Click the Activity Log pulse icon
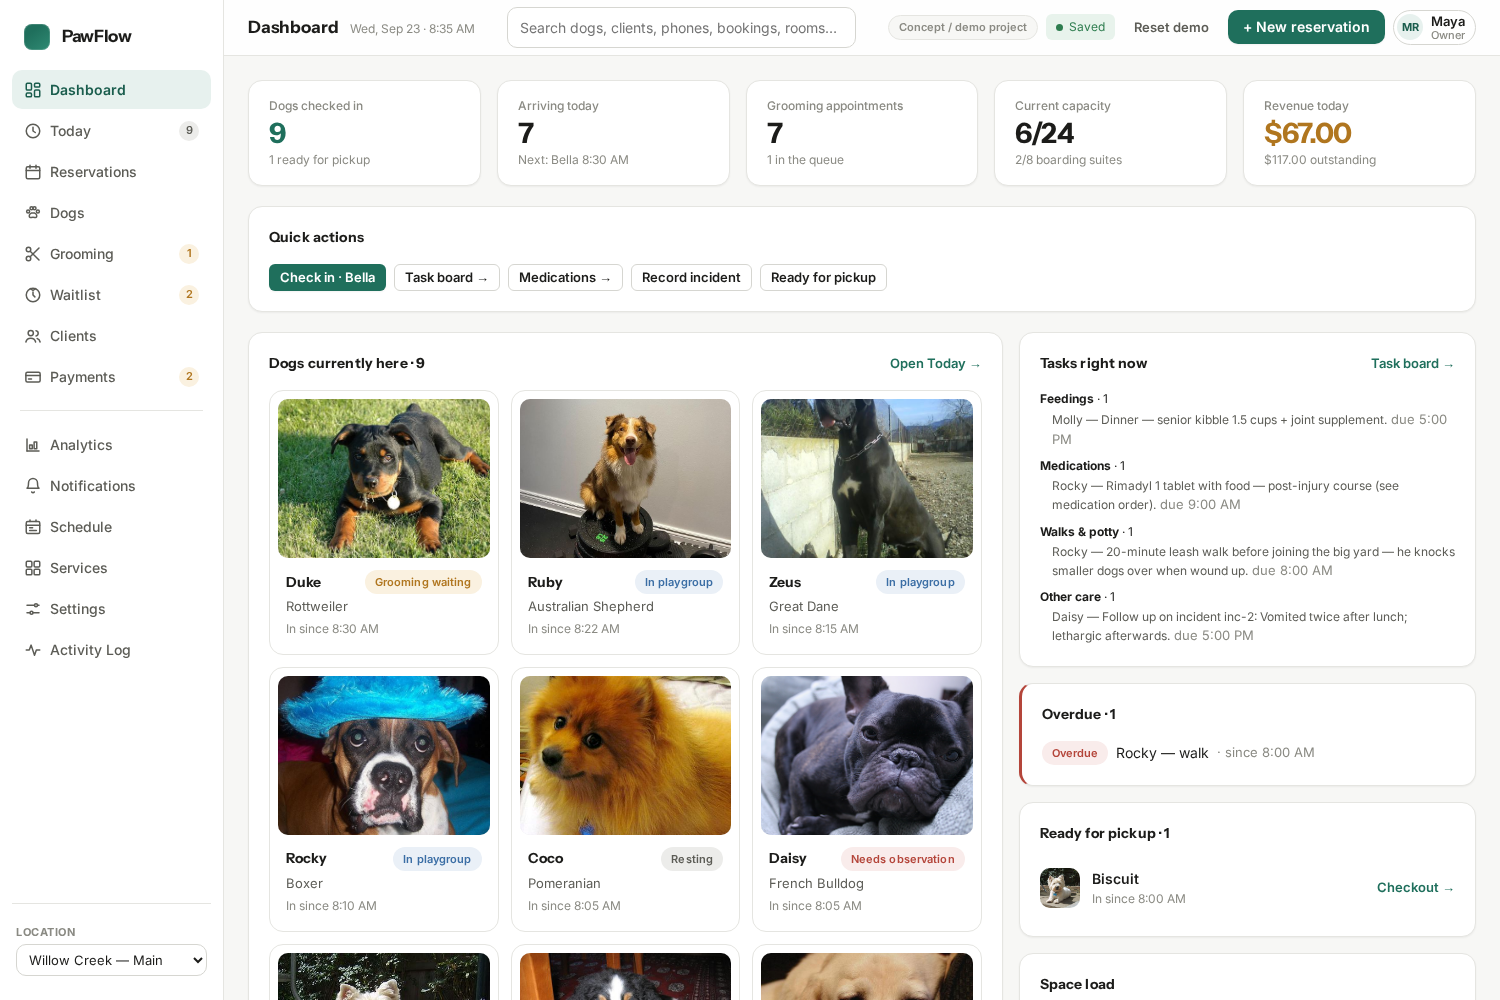The width and height of the screenshot is (1500, 1000). point(33,650)
